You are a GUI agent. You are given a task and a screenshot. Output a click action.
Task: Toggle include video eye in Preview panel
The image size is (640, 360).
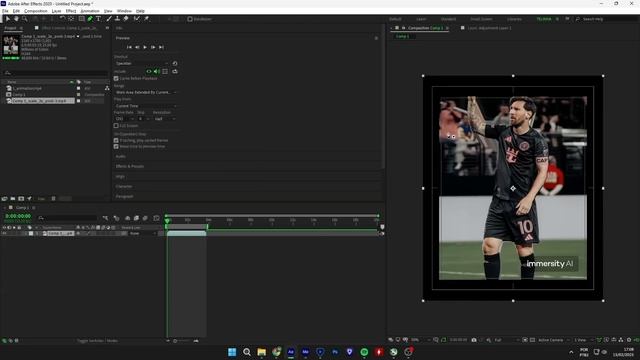tap(149, 71)
